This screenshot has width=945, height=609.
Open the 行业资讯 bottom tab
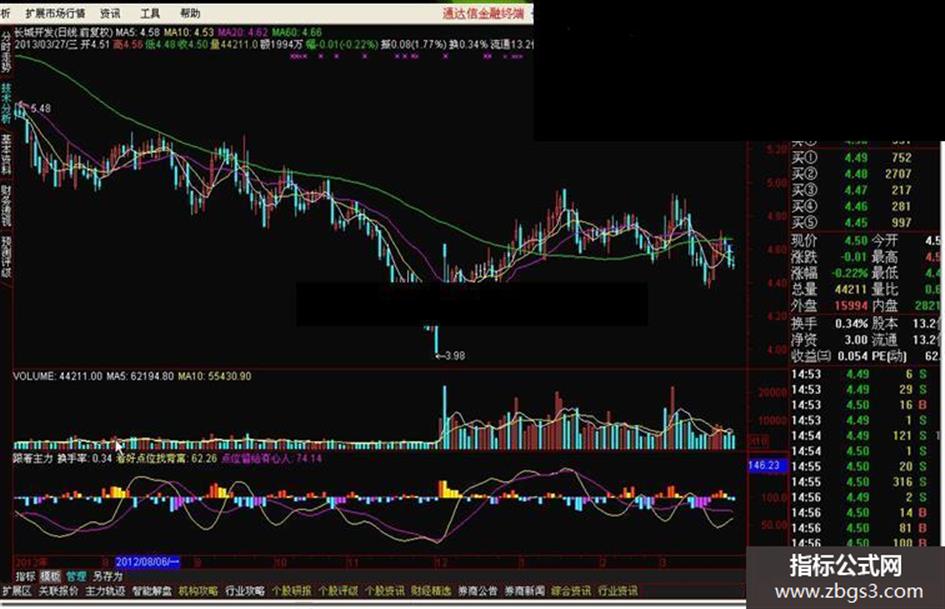(x=618, y=591)
